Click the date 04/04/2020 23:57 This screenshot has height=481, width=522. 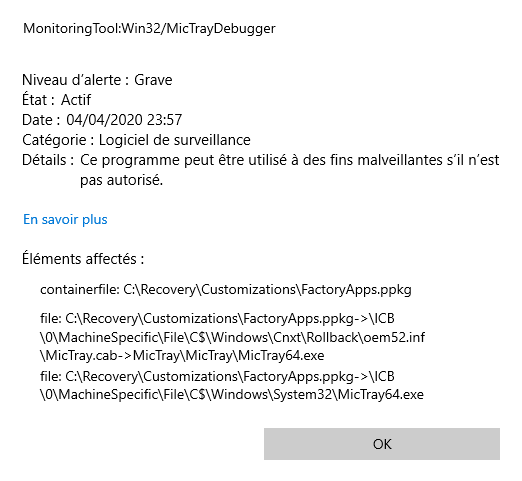124,120
